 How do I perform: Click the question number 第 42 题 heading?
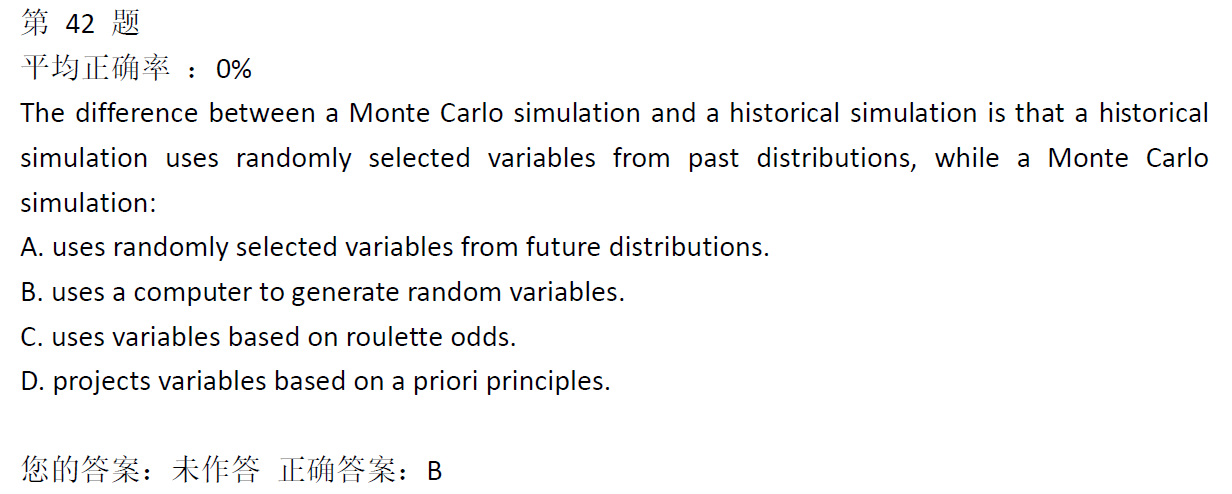(80, 23)
